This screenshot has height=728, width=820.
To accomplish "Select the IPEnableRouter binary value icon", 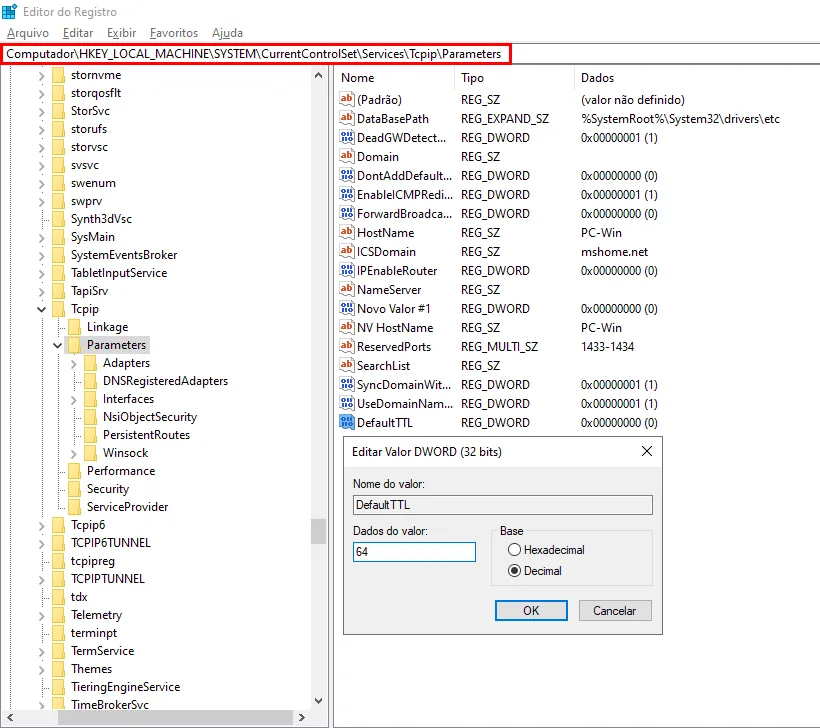I will 346,270.
